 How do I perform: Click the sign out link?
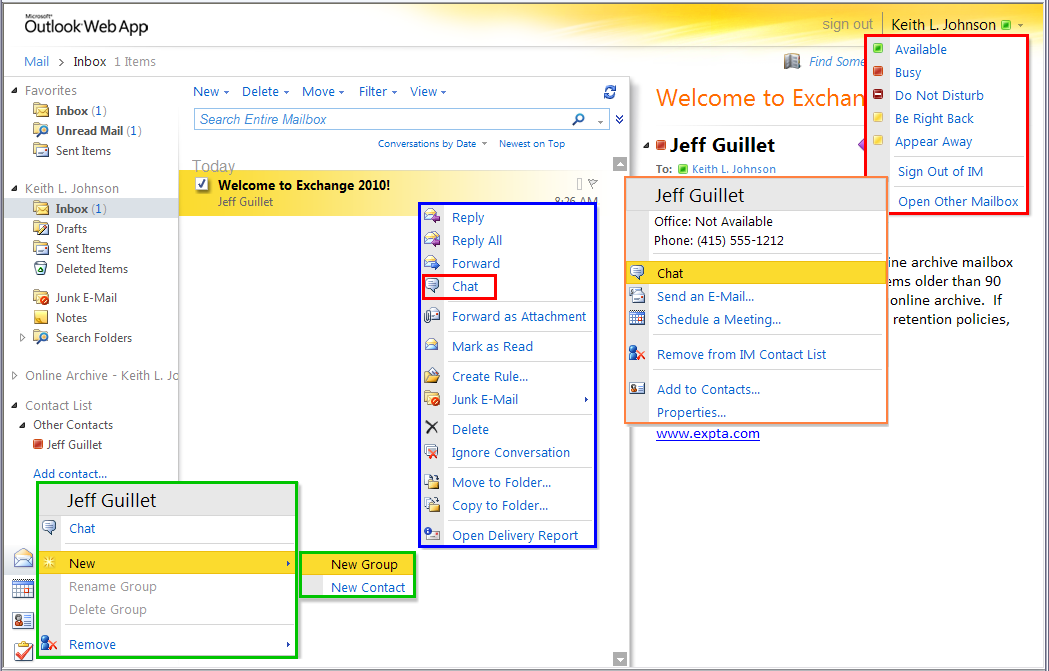(x=847, y=23)
